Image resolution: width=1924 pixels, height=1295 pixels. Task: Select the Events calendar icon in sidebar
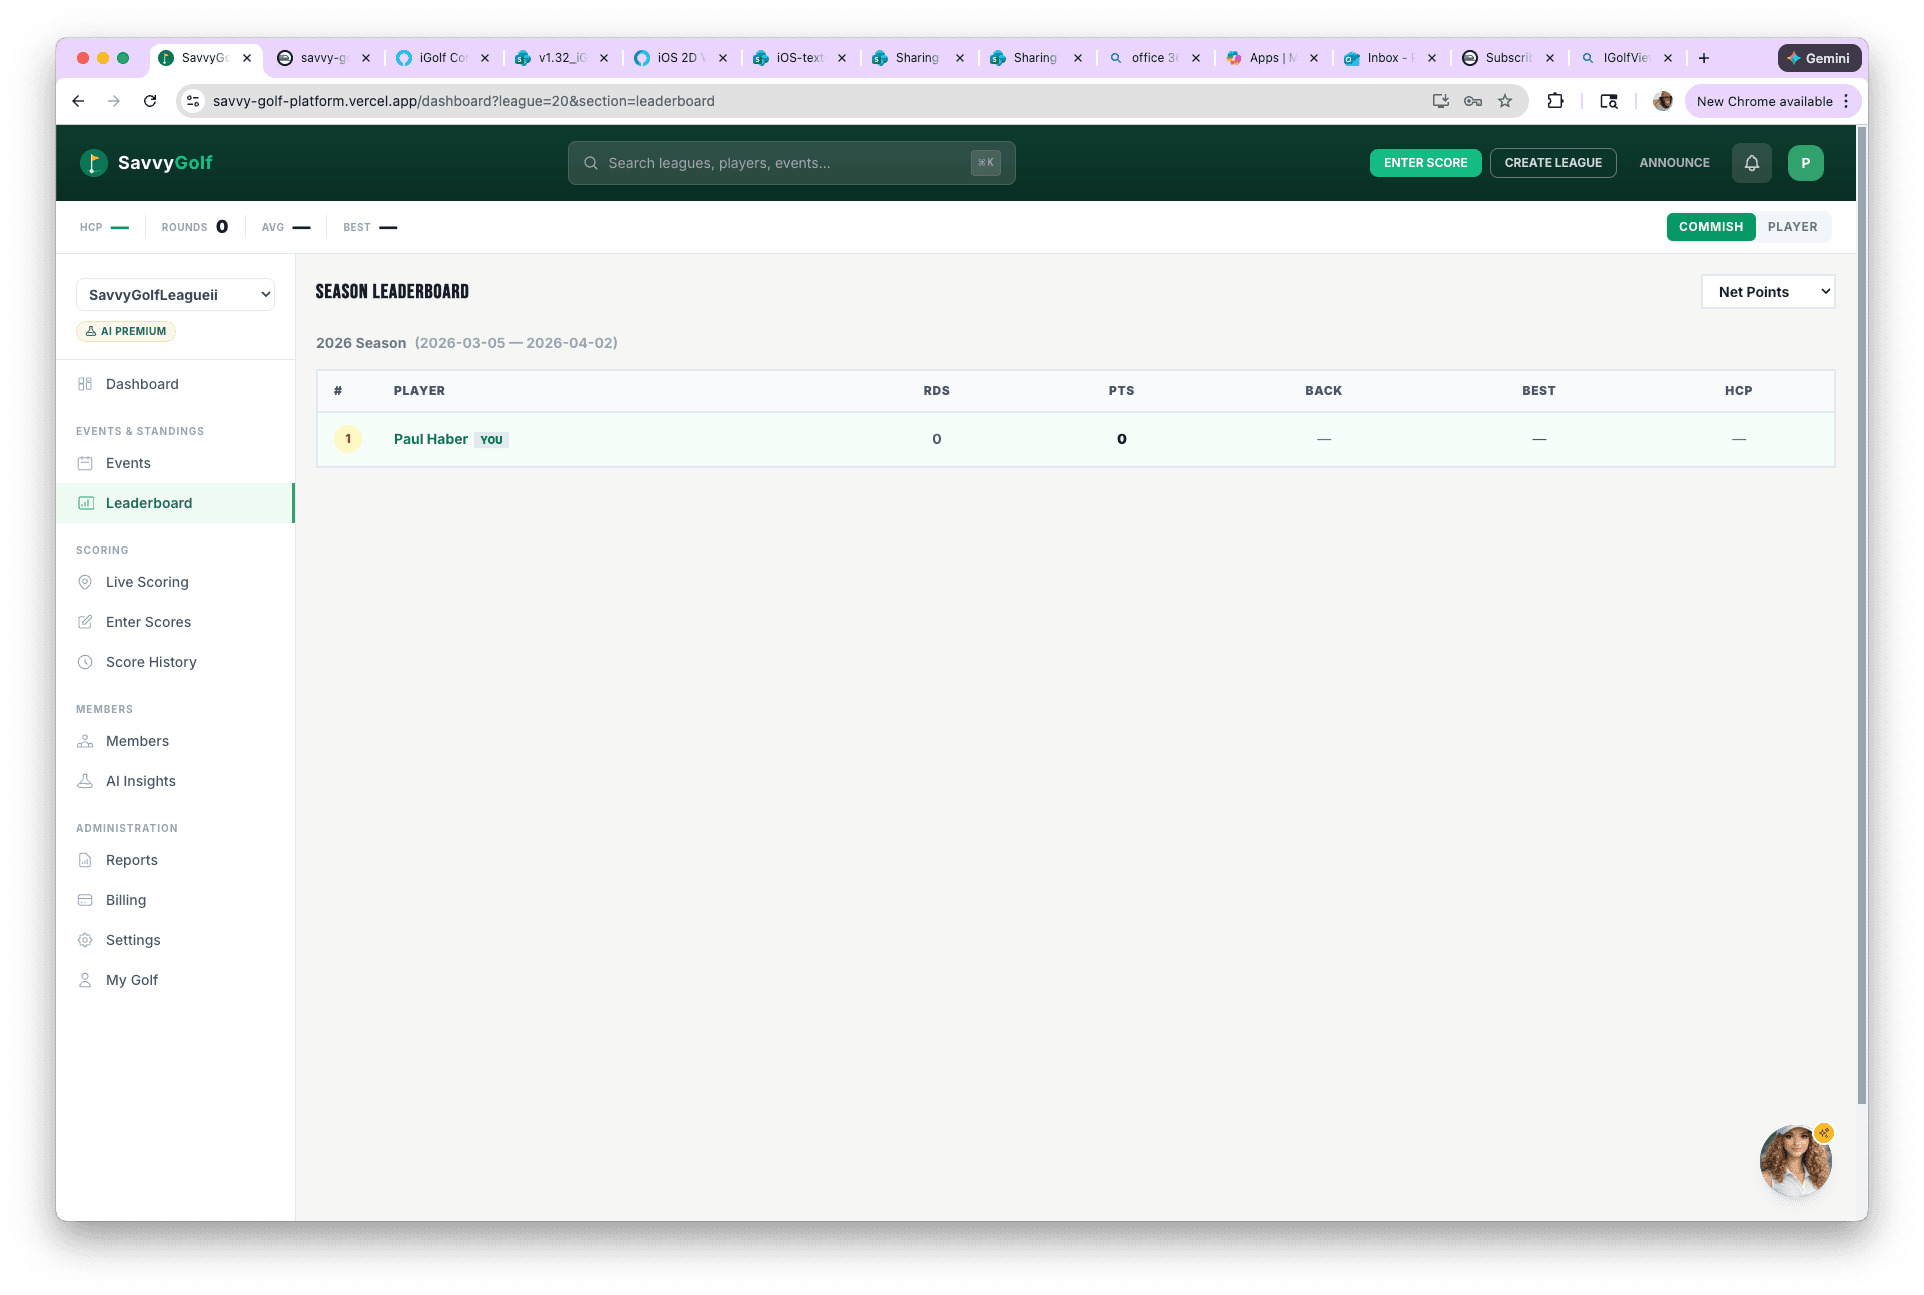click(x=86, y=463)
